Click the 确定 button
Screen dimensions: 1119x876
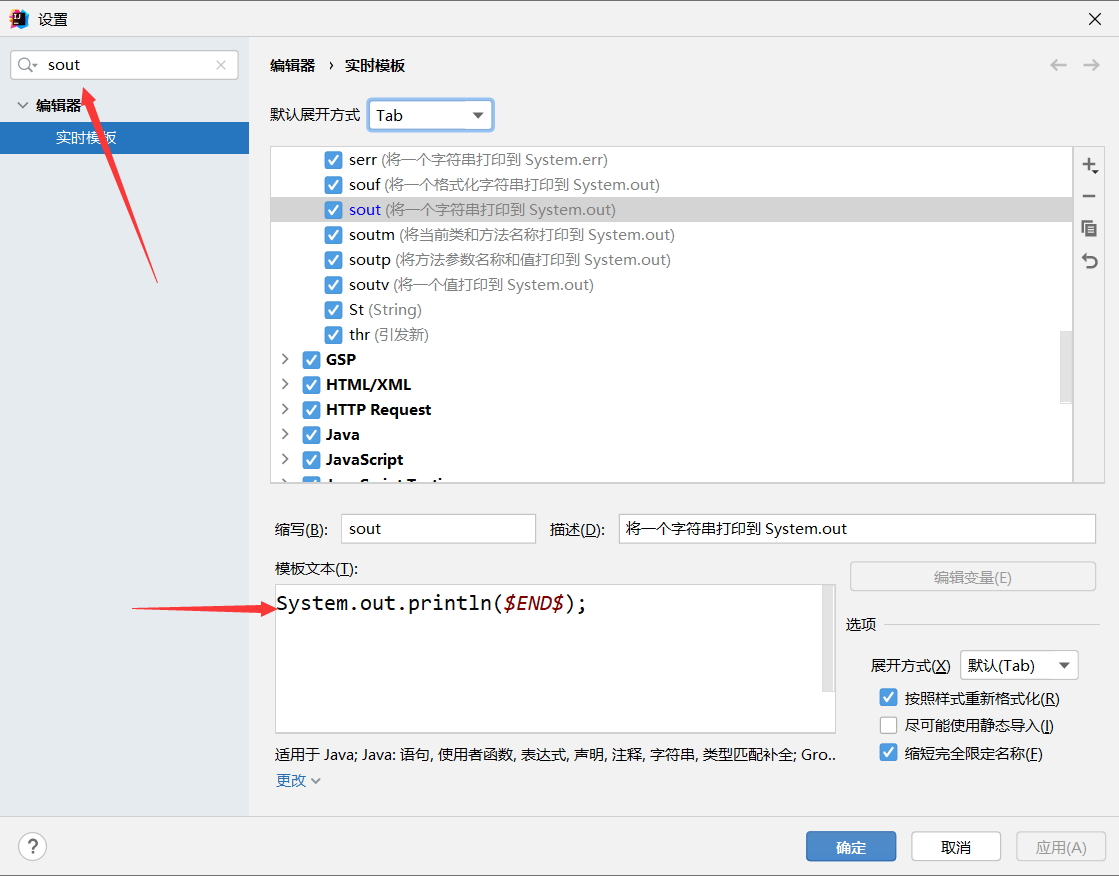pyautogui.click(x=851, y=846)
